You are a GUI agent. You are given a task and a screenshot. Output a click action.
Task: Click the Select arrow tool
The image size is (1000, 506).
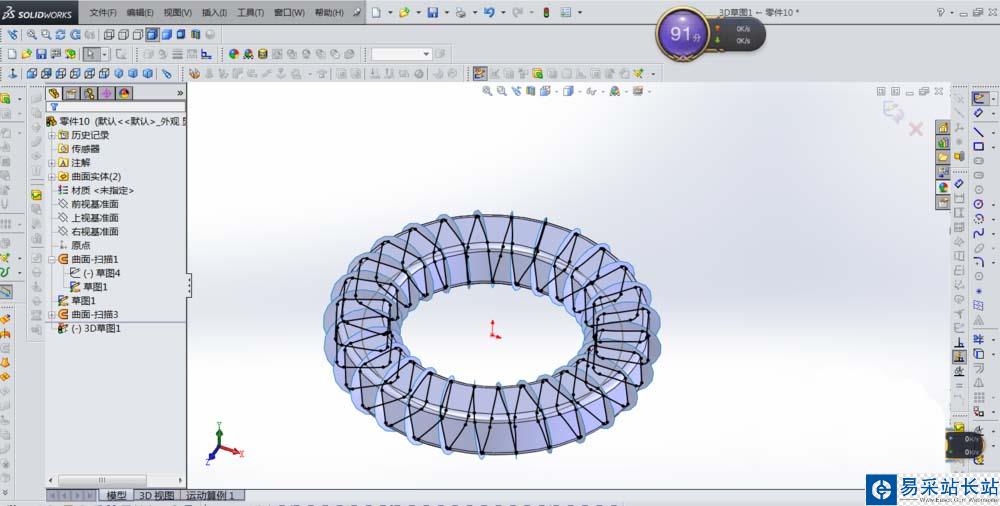click(91, 54)
